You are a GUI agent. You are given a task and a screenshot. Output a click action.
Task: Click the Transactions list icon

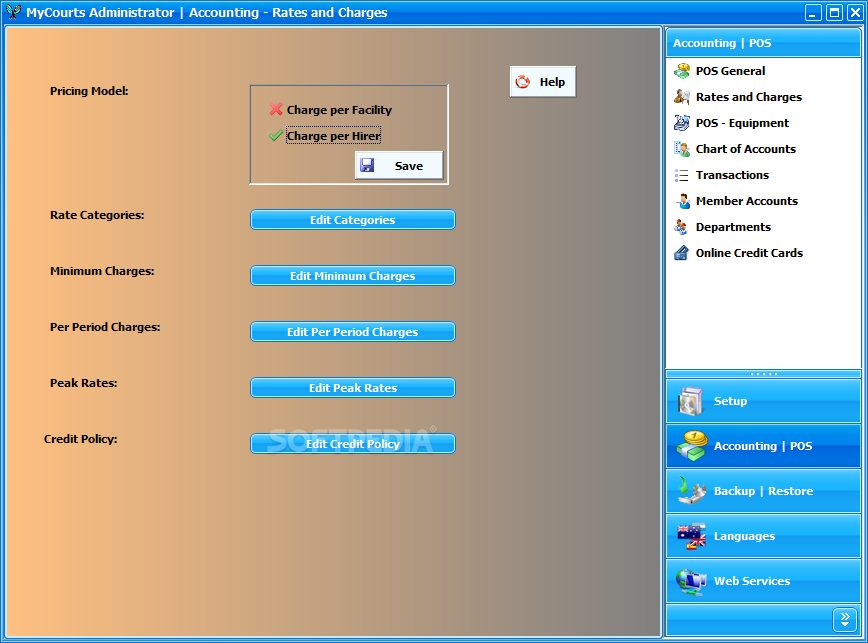(x=681, y=175)
